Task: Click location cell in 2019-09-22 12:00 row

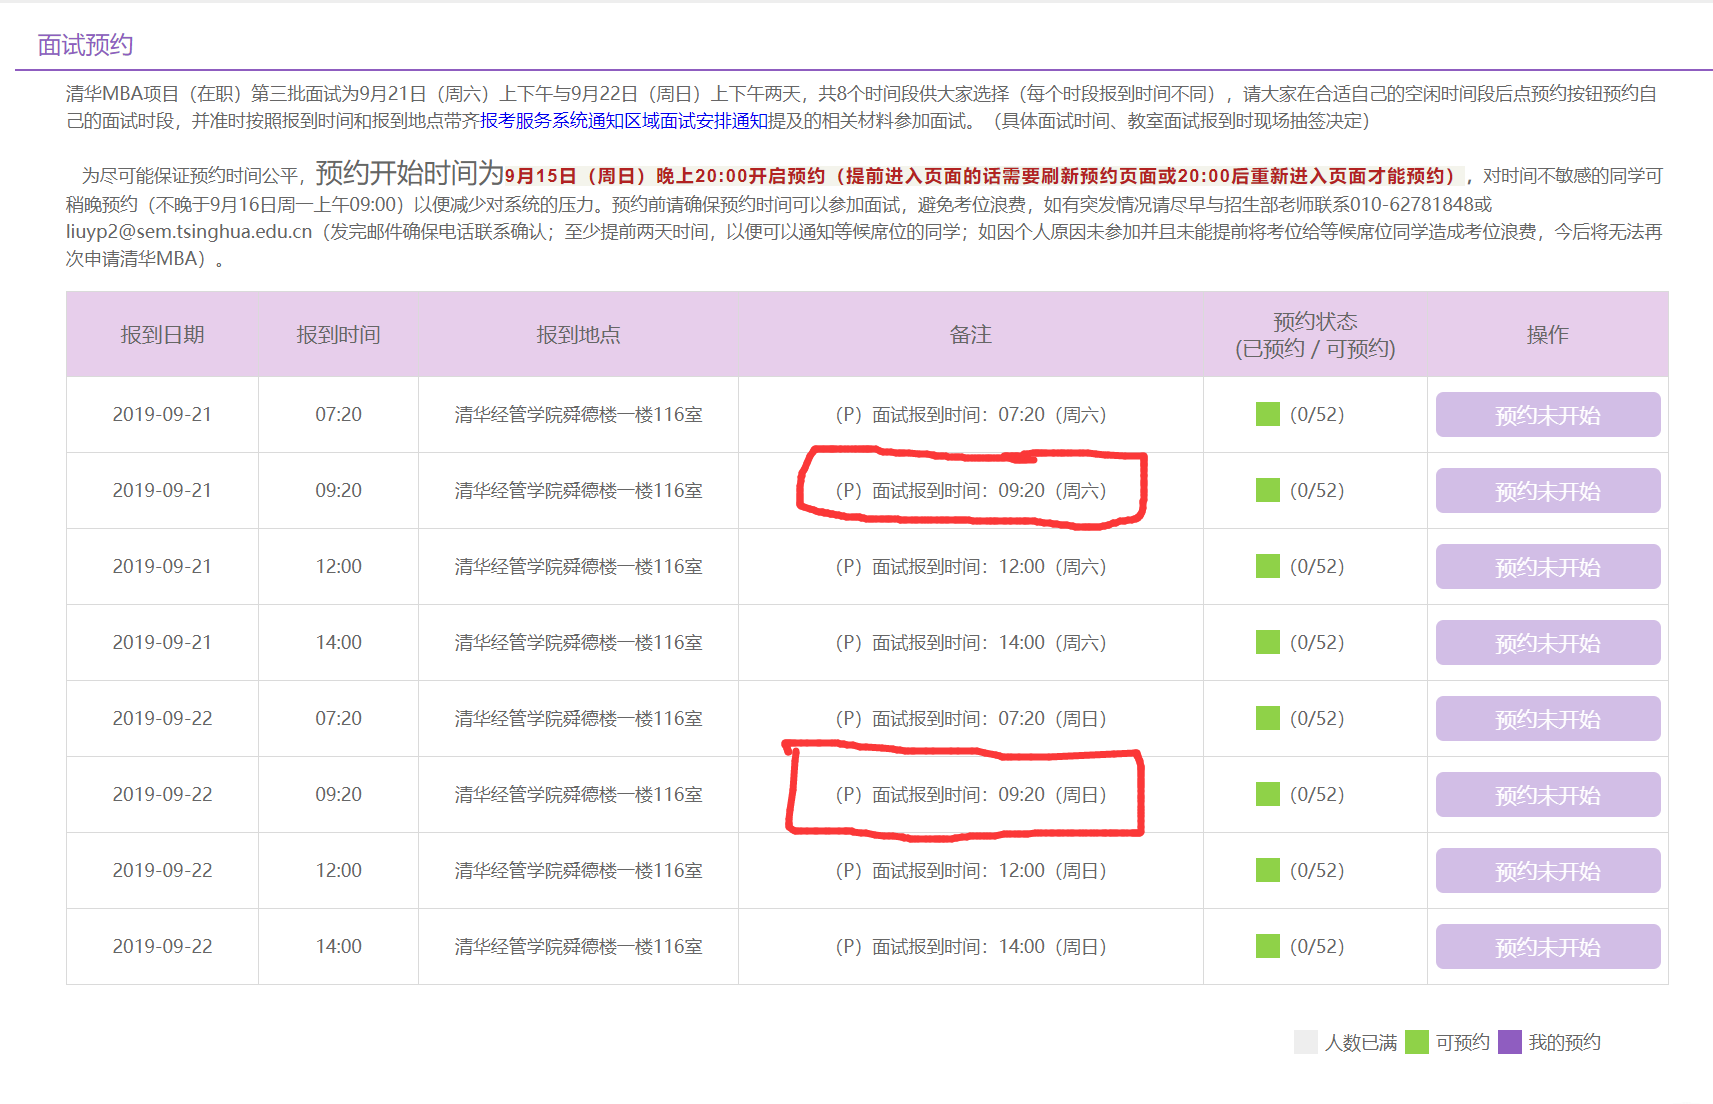Action: 578,870
